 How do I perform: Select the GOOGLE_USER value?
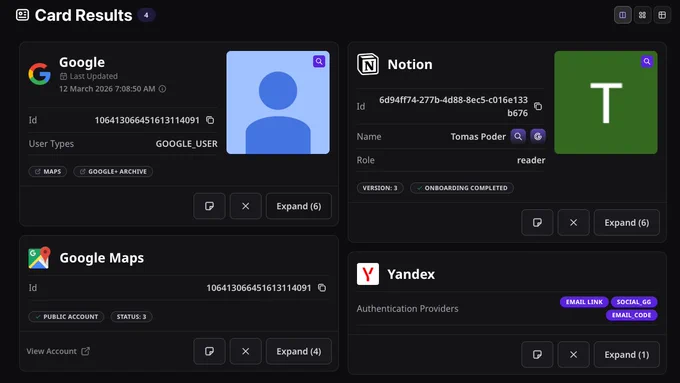coord(186,144)
